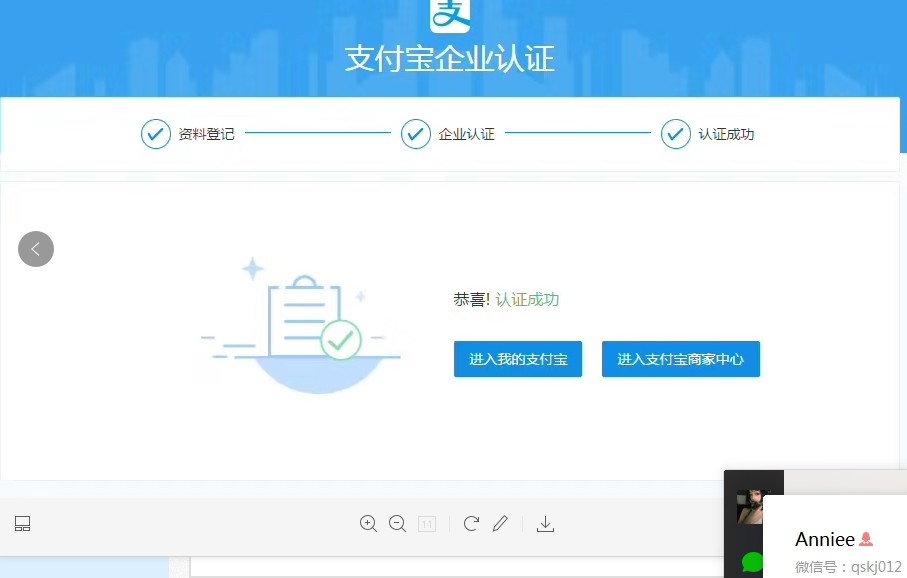Viewport: 907px width, 578px height.
Task: Click the zoom in magnifier icon
Action: pyautogui.click(x=368, y=524)
